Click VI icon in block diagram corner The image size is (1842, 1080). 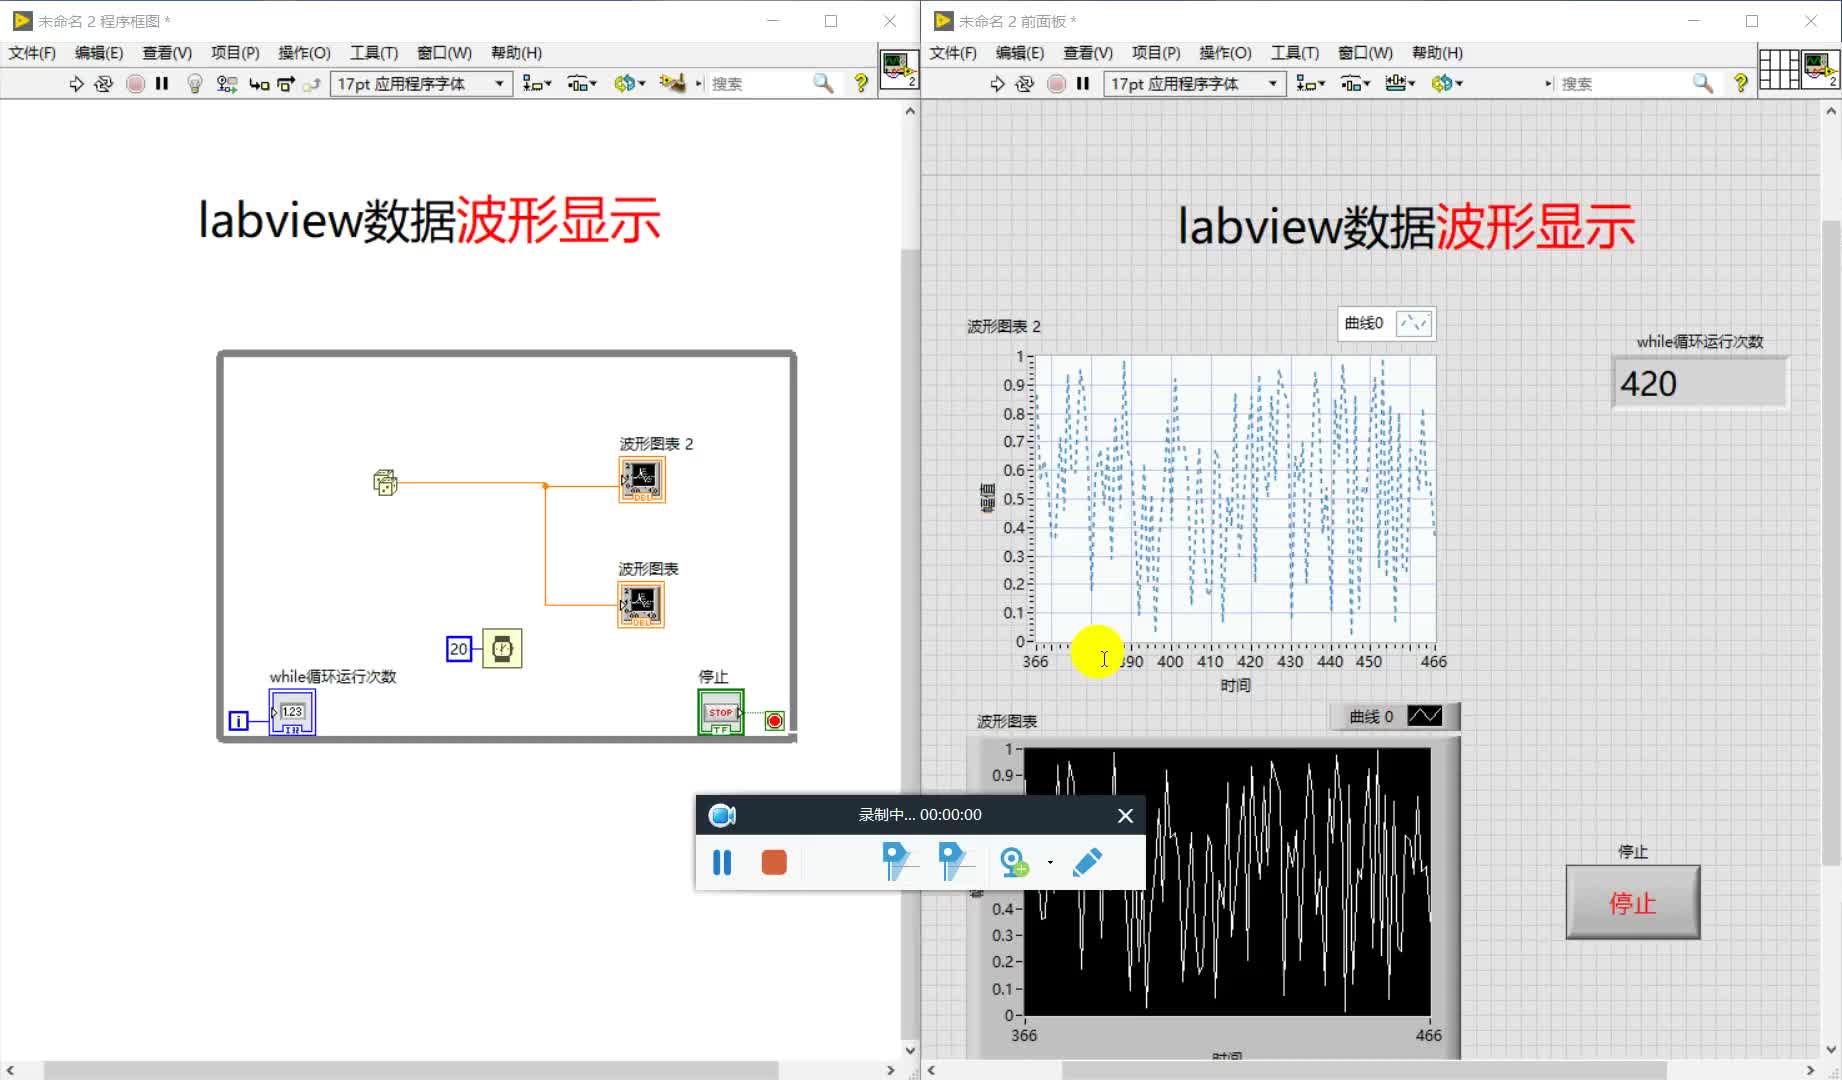pyautogui.click(x=899, y=69)
